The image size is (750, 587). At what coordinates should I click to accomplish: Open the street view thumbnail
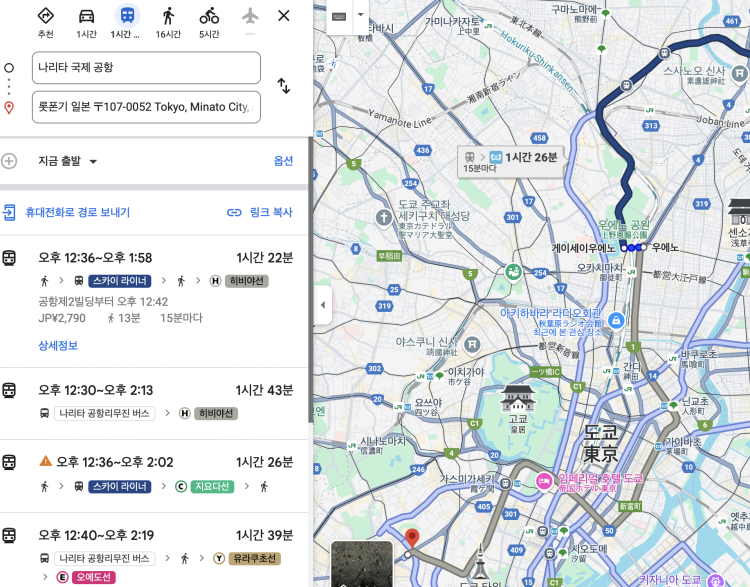pyautogui.click(x=362, y=564)
